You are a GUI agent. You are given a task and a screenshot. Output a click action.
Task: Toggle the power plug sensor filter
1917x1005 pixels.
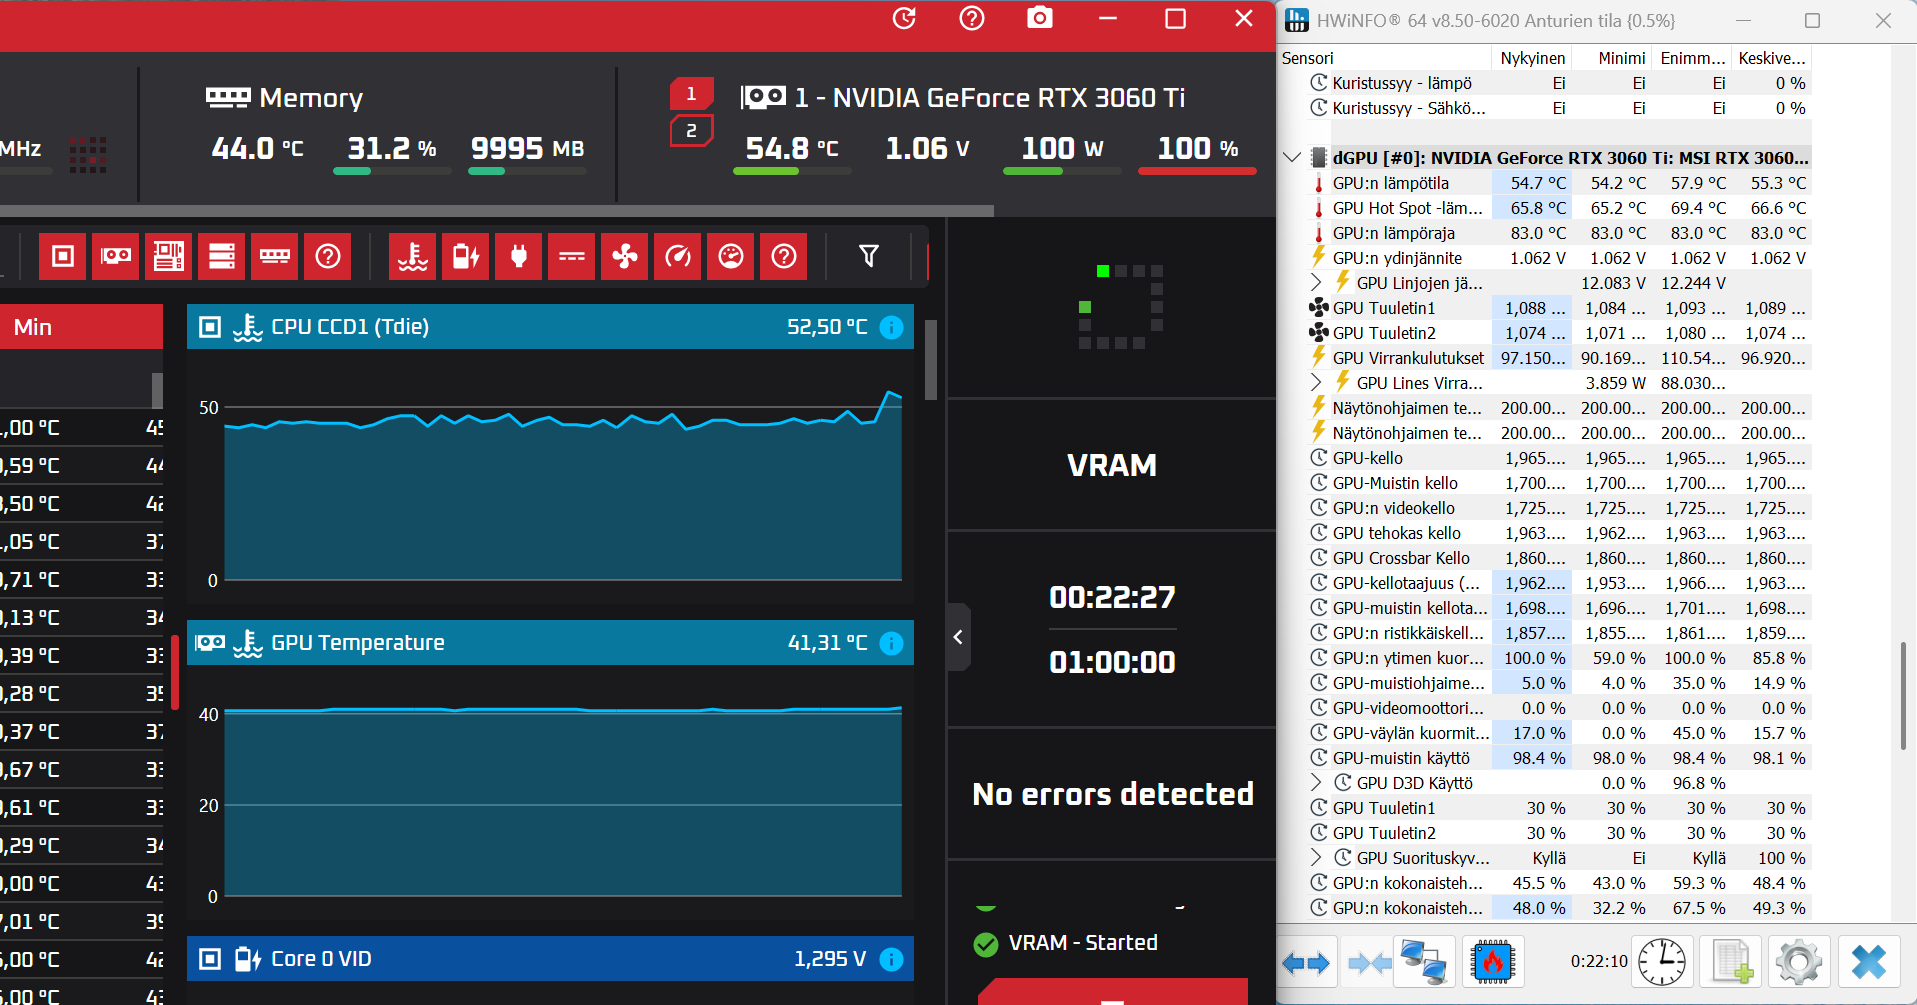(519, 257)
